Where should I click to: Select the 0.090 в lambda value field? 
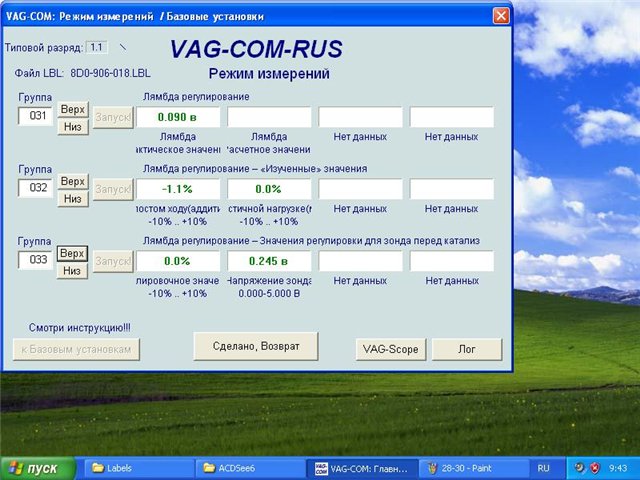tap(178, 117)
